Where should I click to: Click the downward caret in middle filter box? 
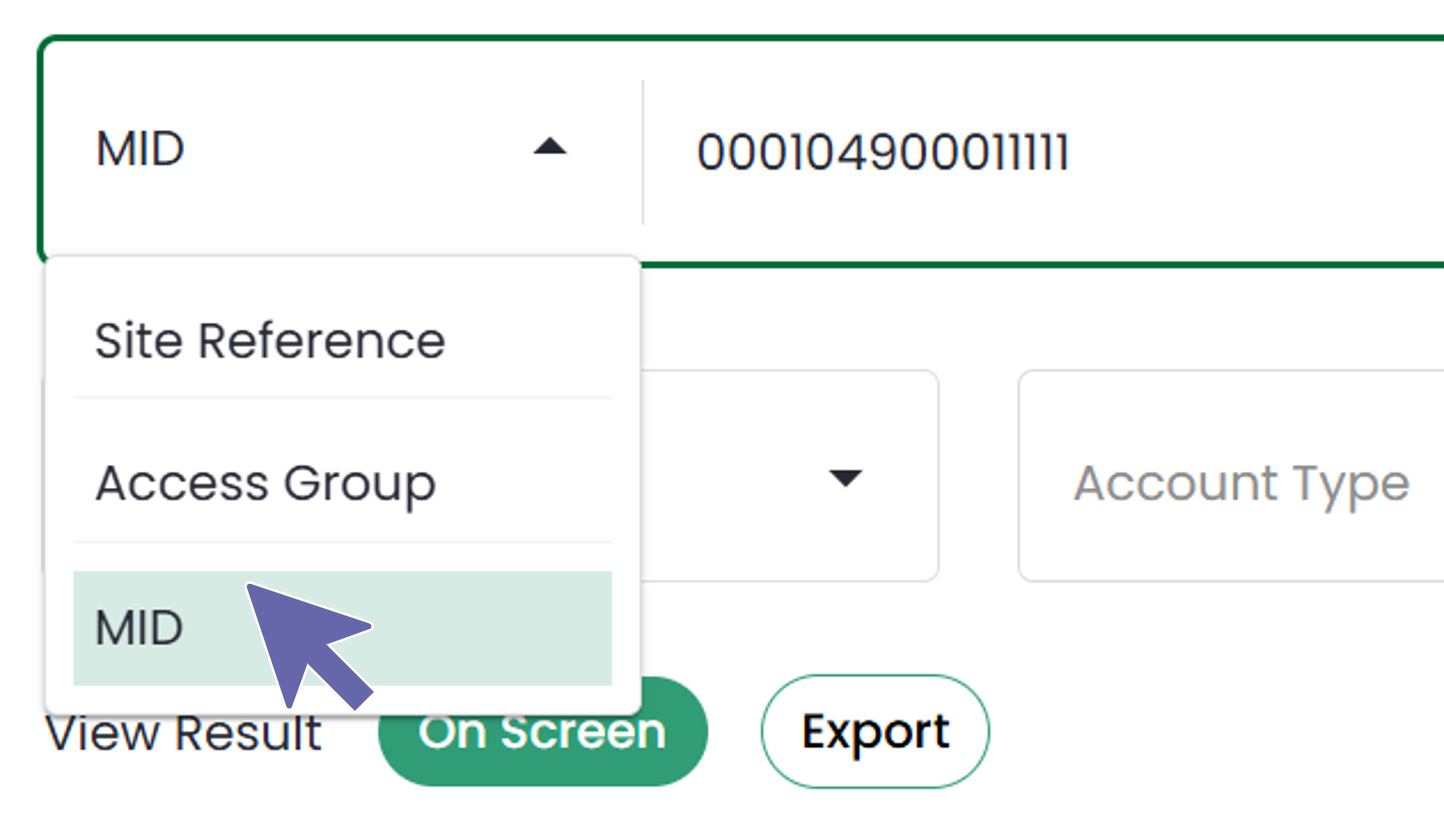(x=845, y=480)
